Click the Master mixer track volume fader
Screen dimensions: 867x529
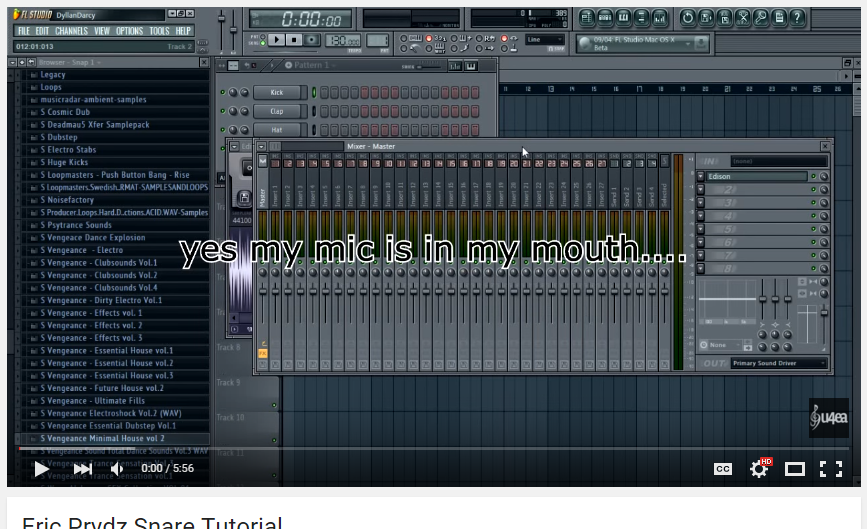coord(263,291)
